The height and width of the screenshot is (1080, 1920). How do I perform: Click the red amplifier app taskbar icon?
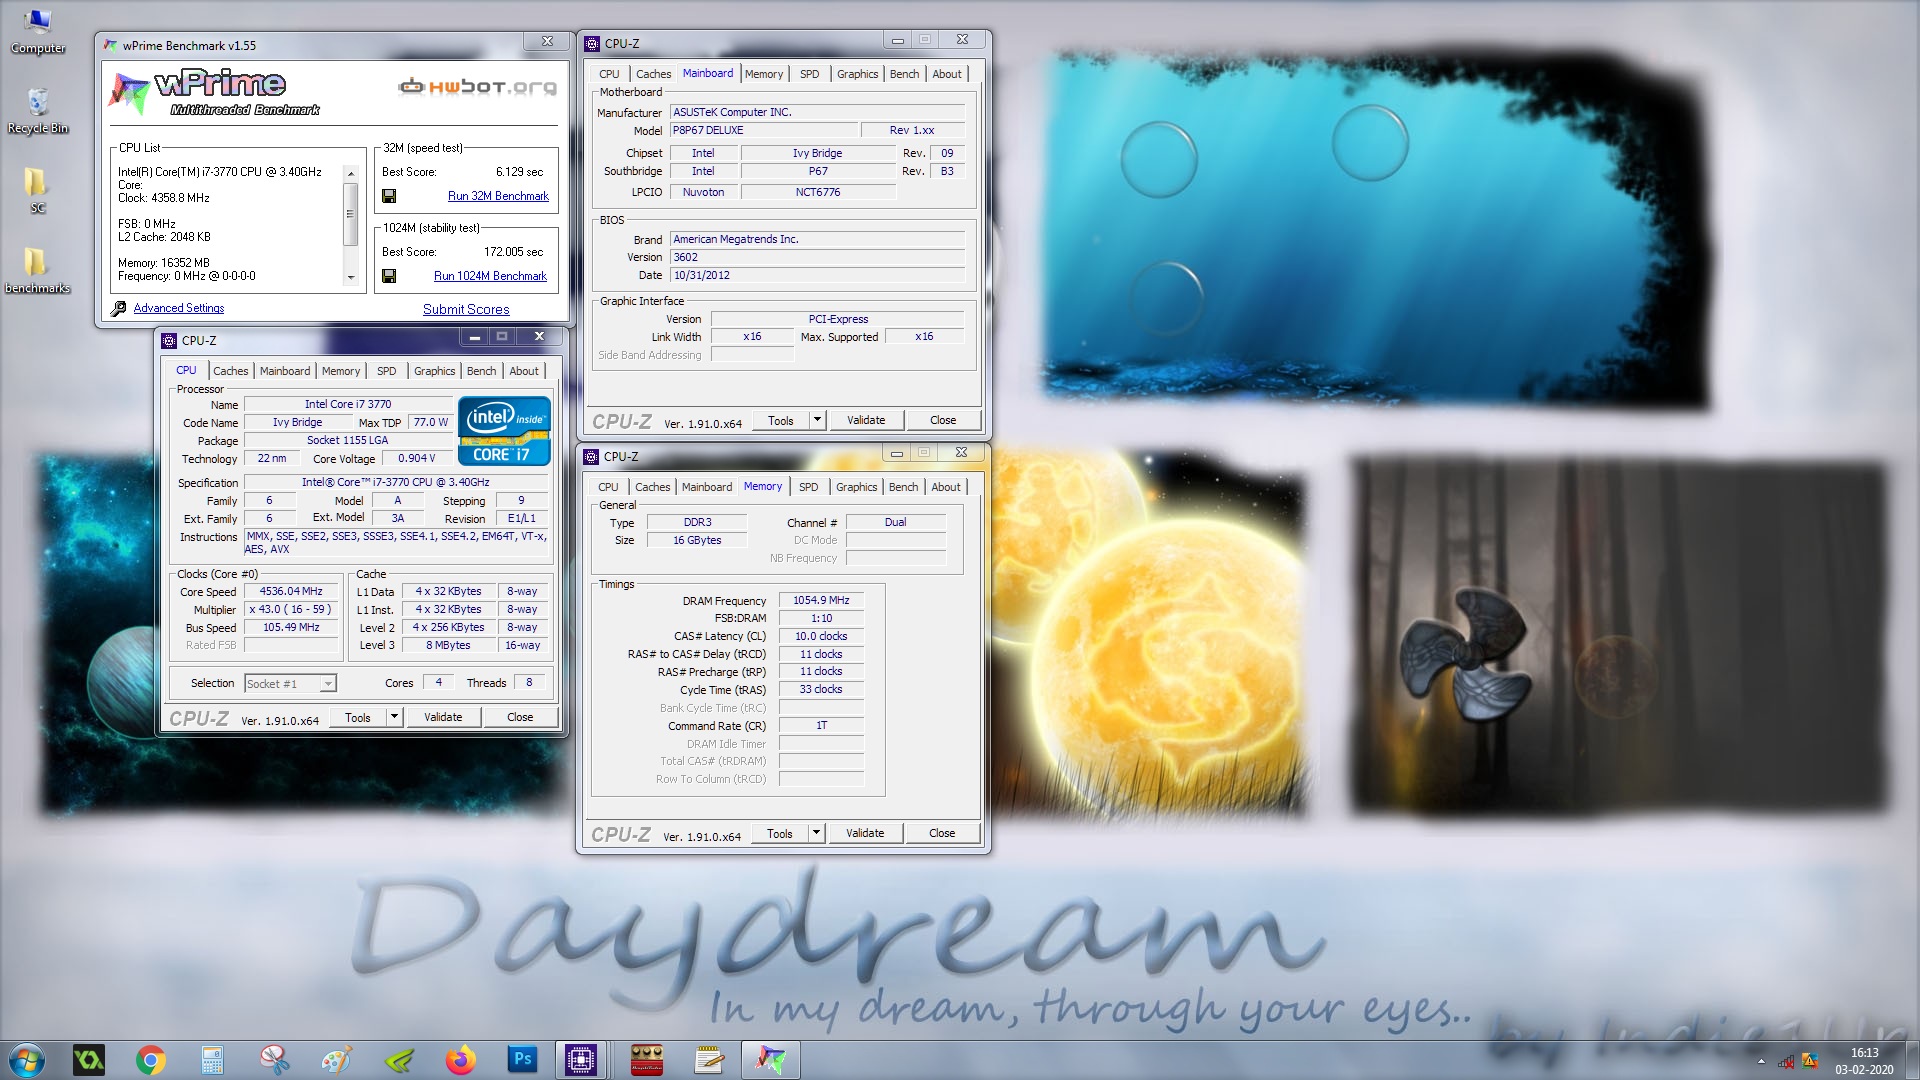tap(646, 1060)
